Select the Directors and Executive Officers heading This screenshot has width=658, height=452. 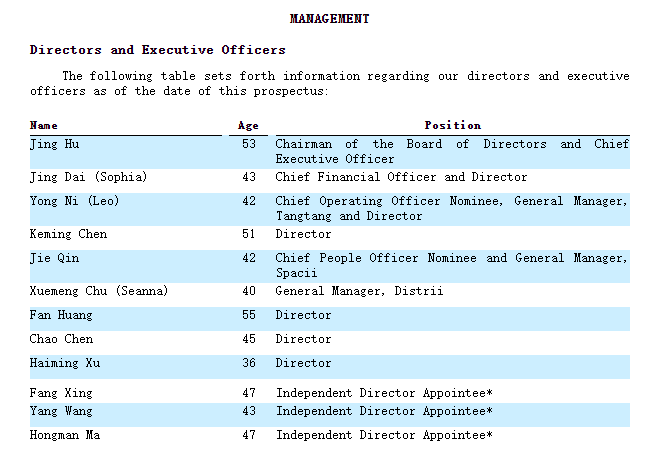[158, 50]
